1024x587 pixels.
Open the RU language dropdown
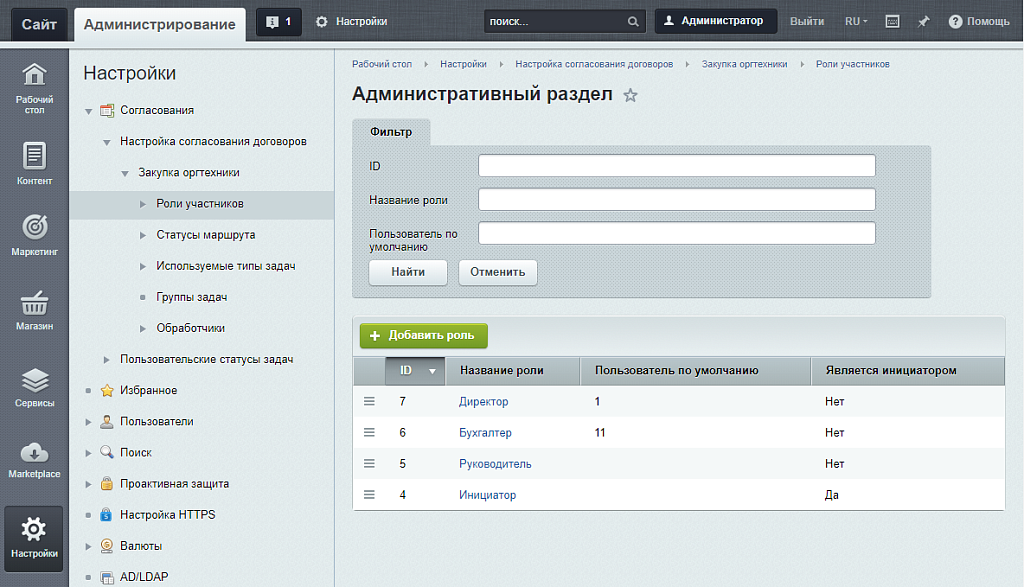[853, 20]
